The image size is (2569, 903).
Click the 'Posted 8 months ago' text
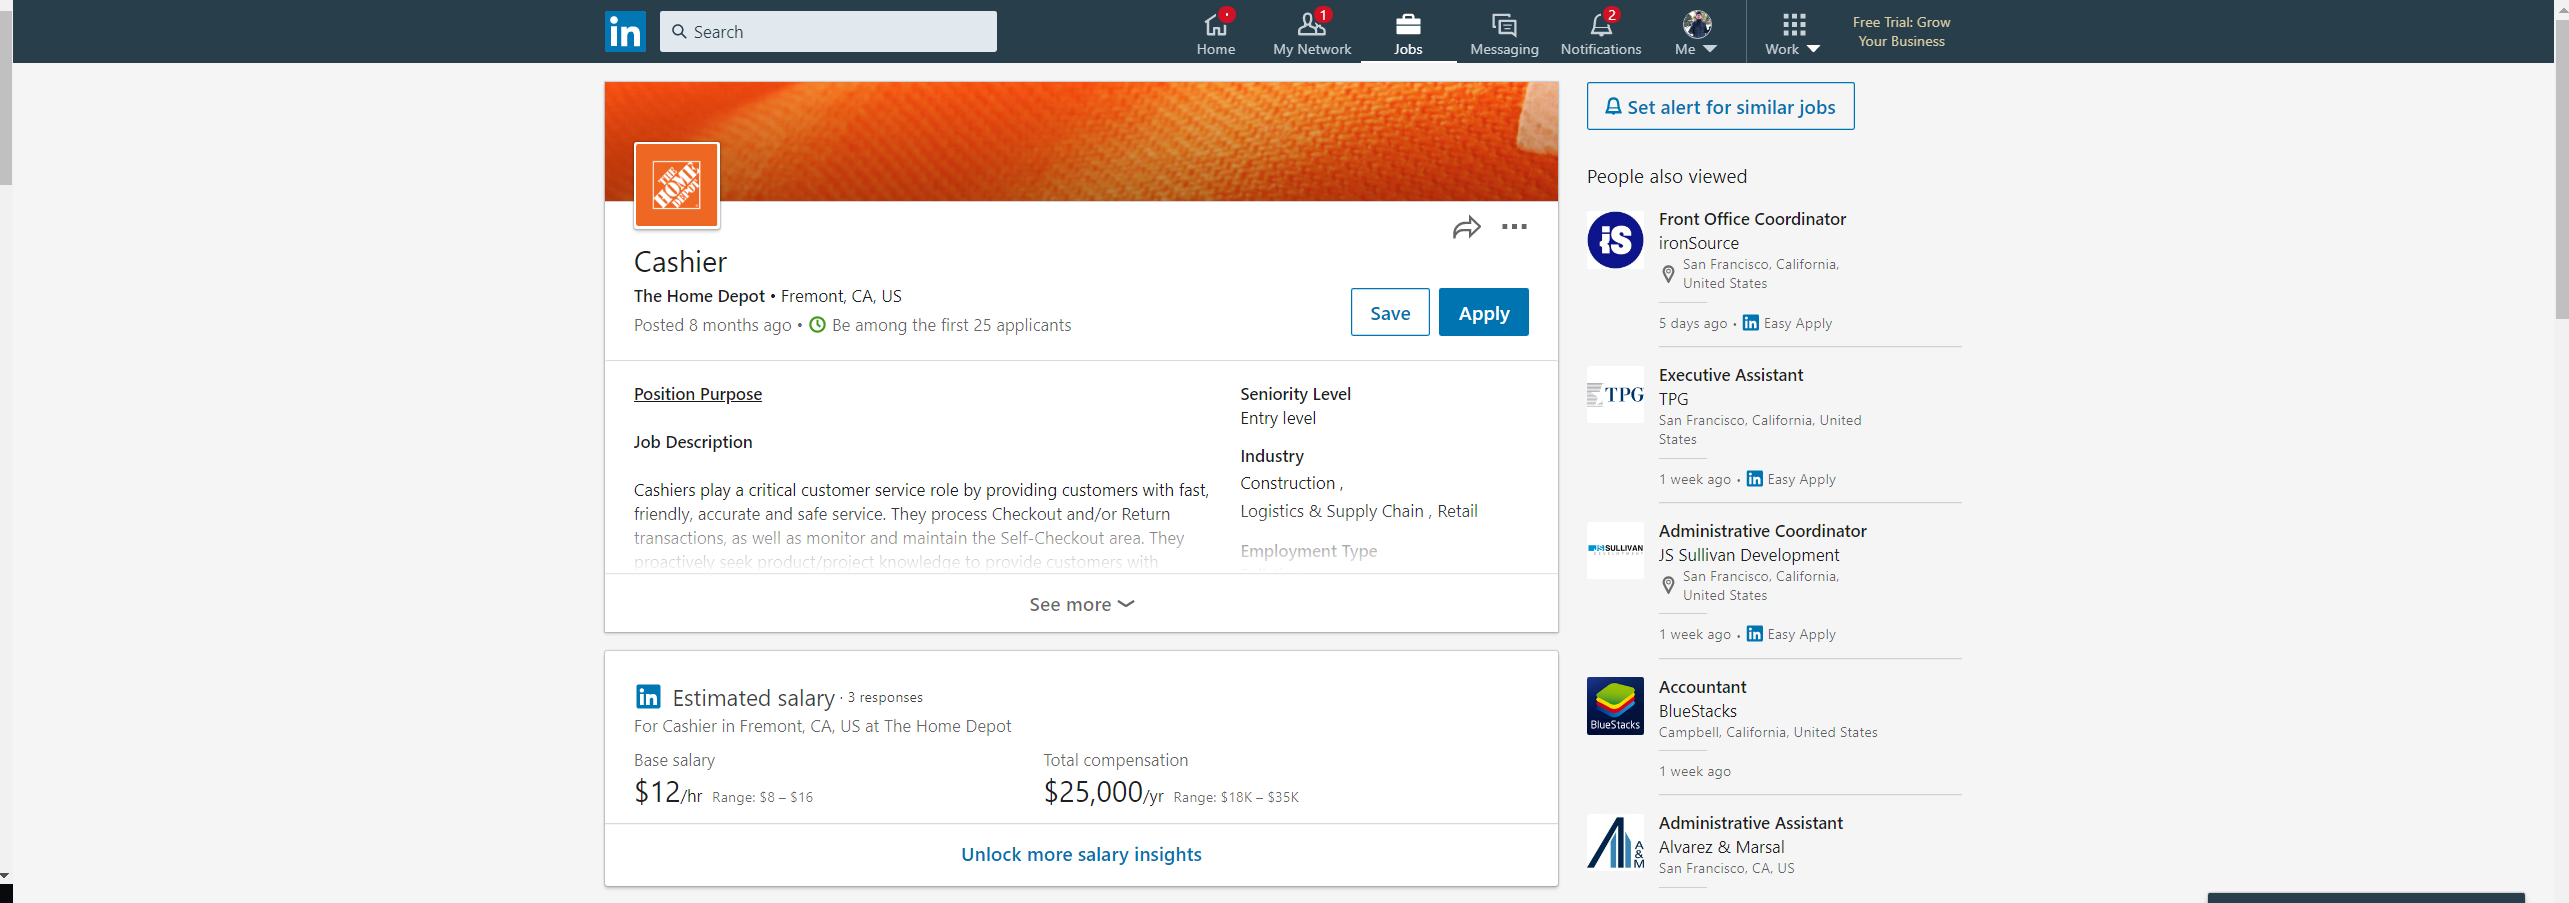pos(713,325)
